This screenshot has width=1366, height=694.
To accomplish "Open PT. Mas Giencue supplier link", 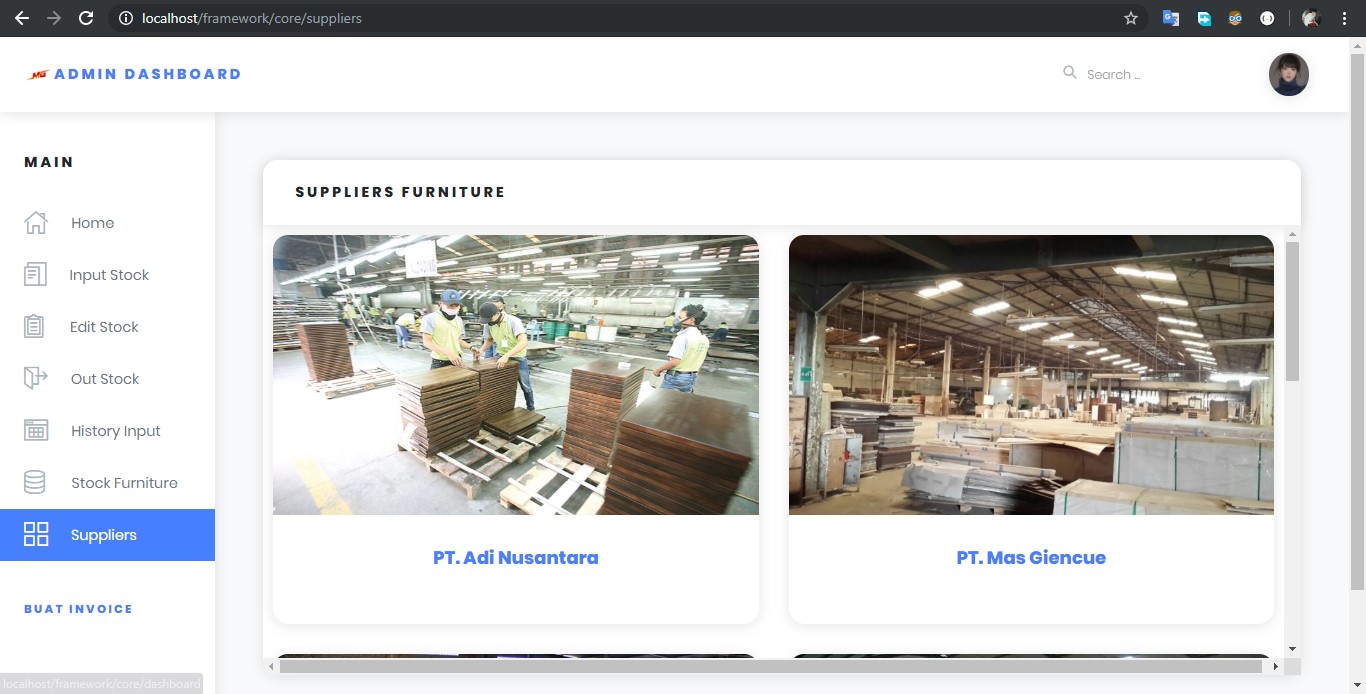I will (1031, 558).
